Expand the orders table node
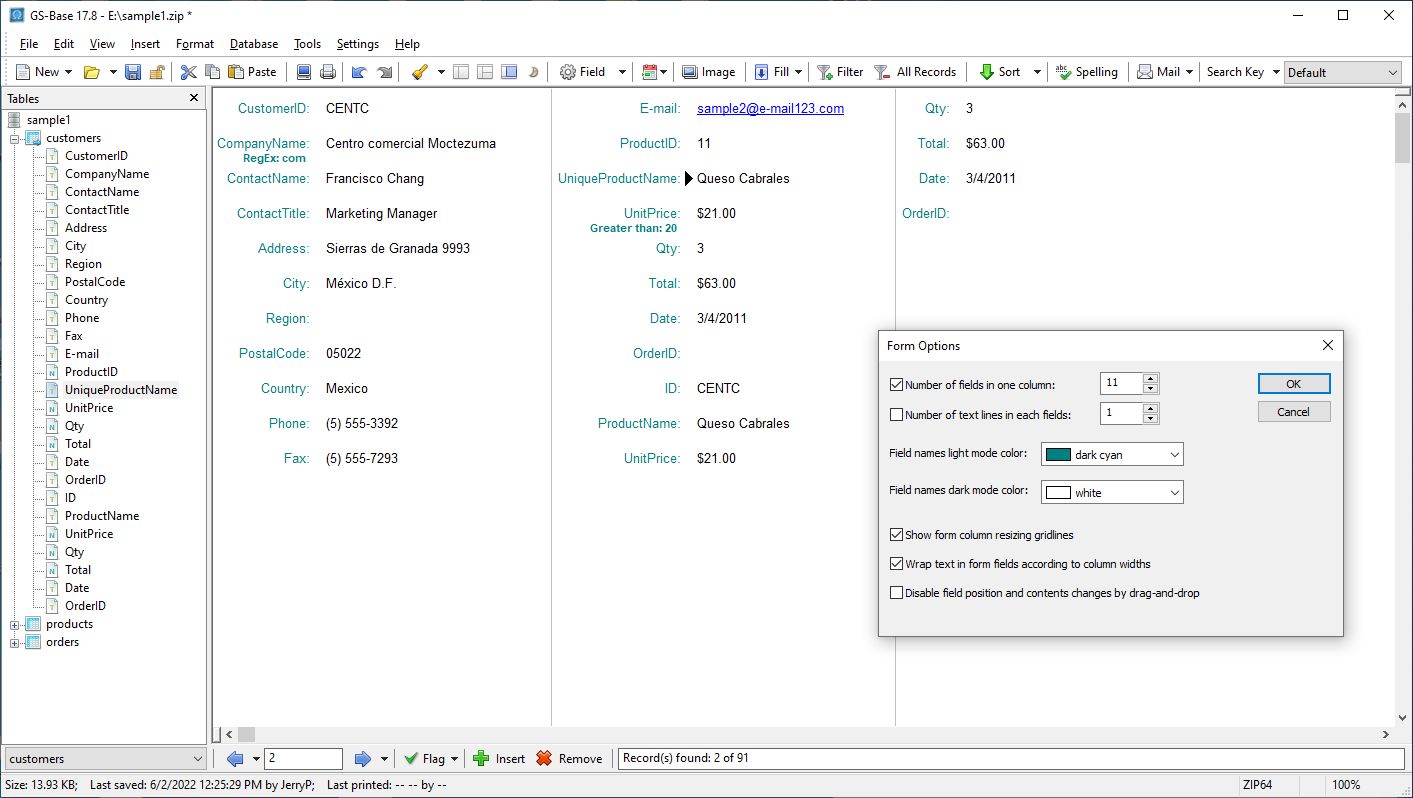1413x798 pixels. 15,642
